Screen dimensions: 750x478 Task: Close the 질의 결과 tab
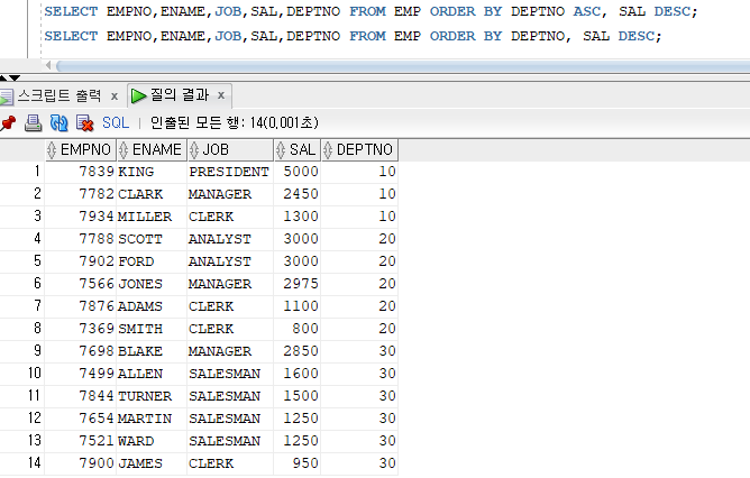pos(221,95)
